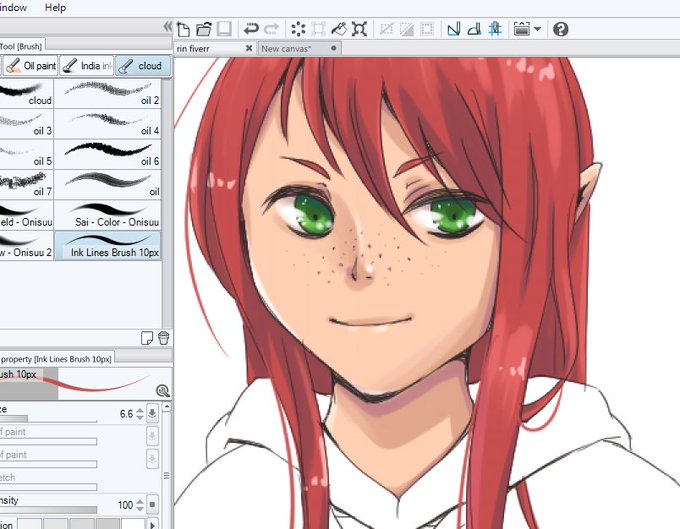Select the India ink sub tool group

click(x=87, y=66)
